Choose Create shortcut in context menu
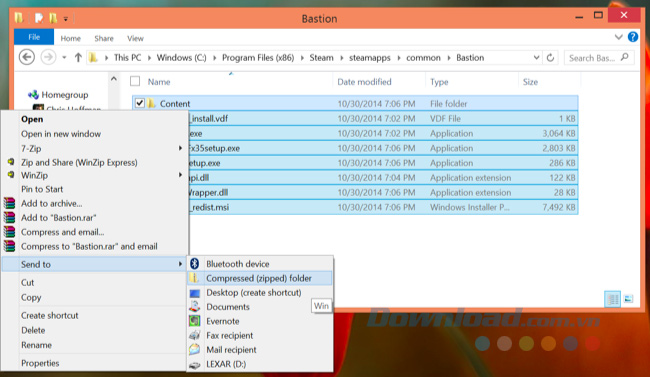The height and width of the screenshot is (377, 650). [x=50, y=315]
